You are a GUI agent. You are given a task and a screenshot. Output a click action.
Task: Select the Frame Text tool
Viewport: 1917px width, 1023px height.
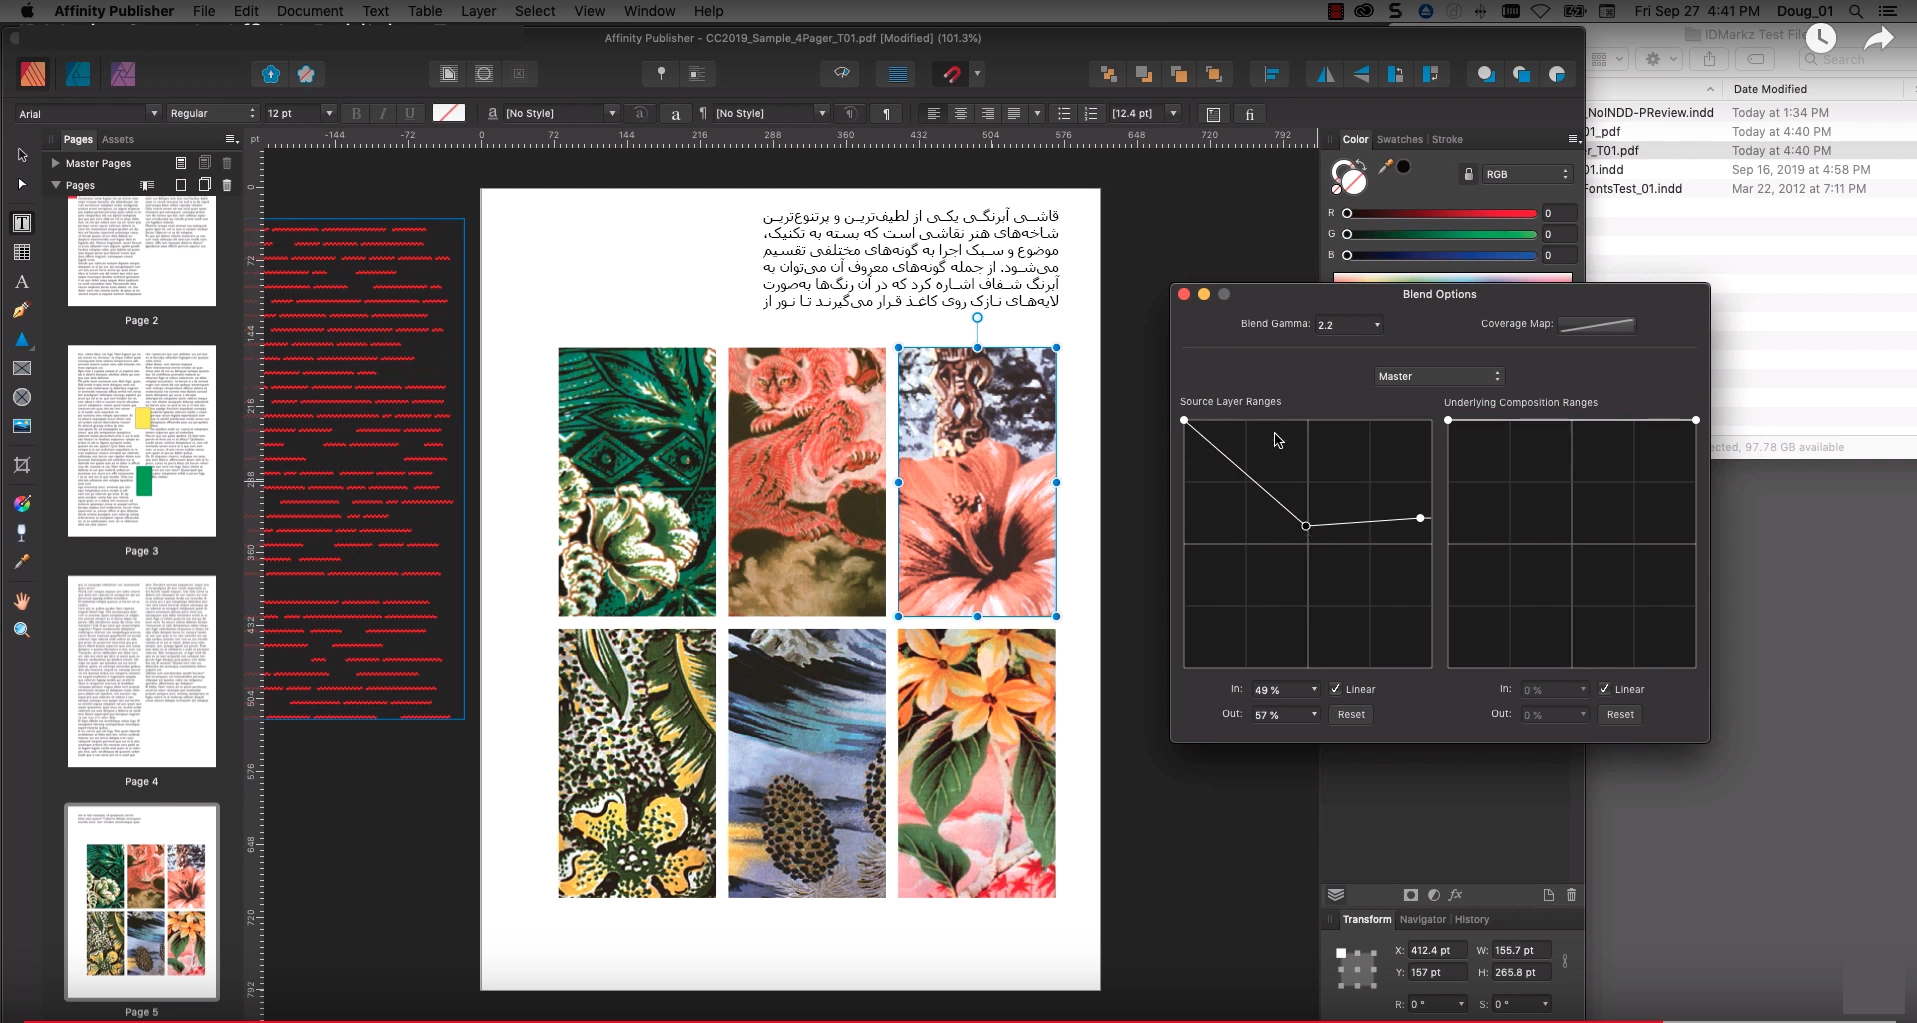(22, 223)
